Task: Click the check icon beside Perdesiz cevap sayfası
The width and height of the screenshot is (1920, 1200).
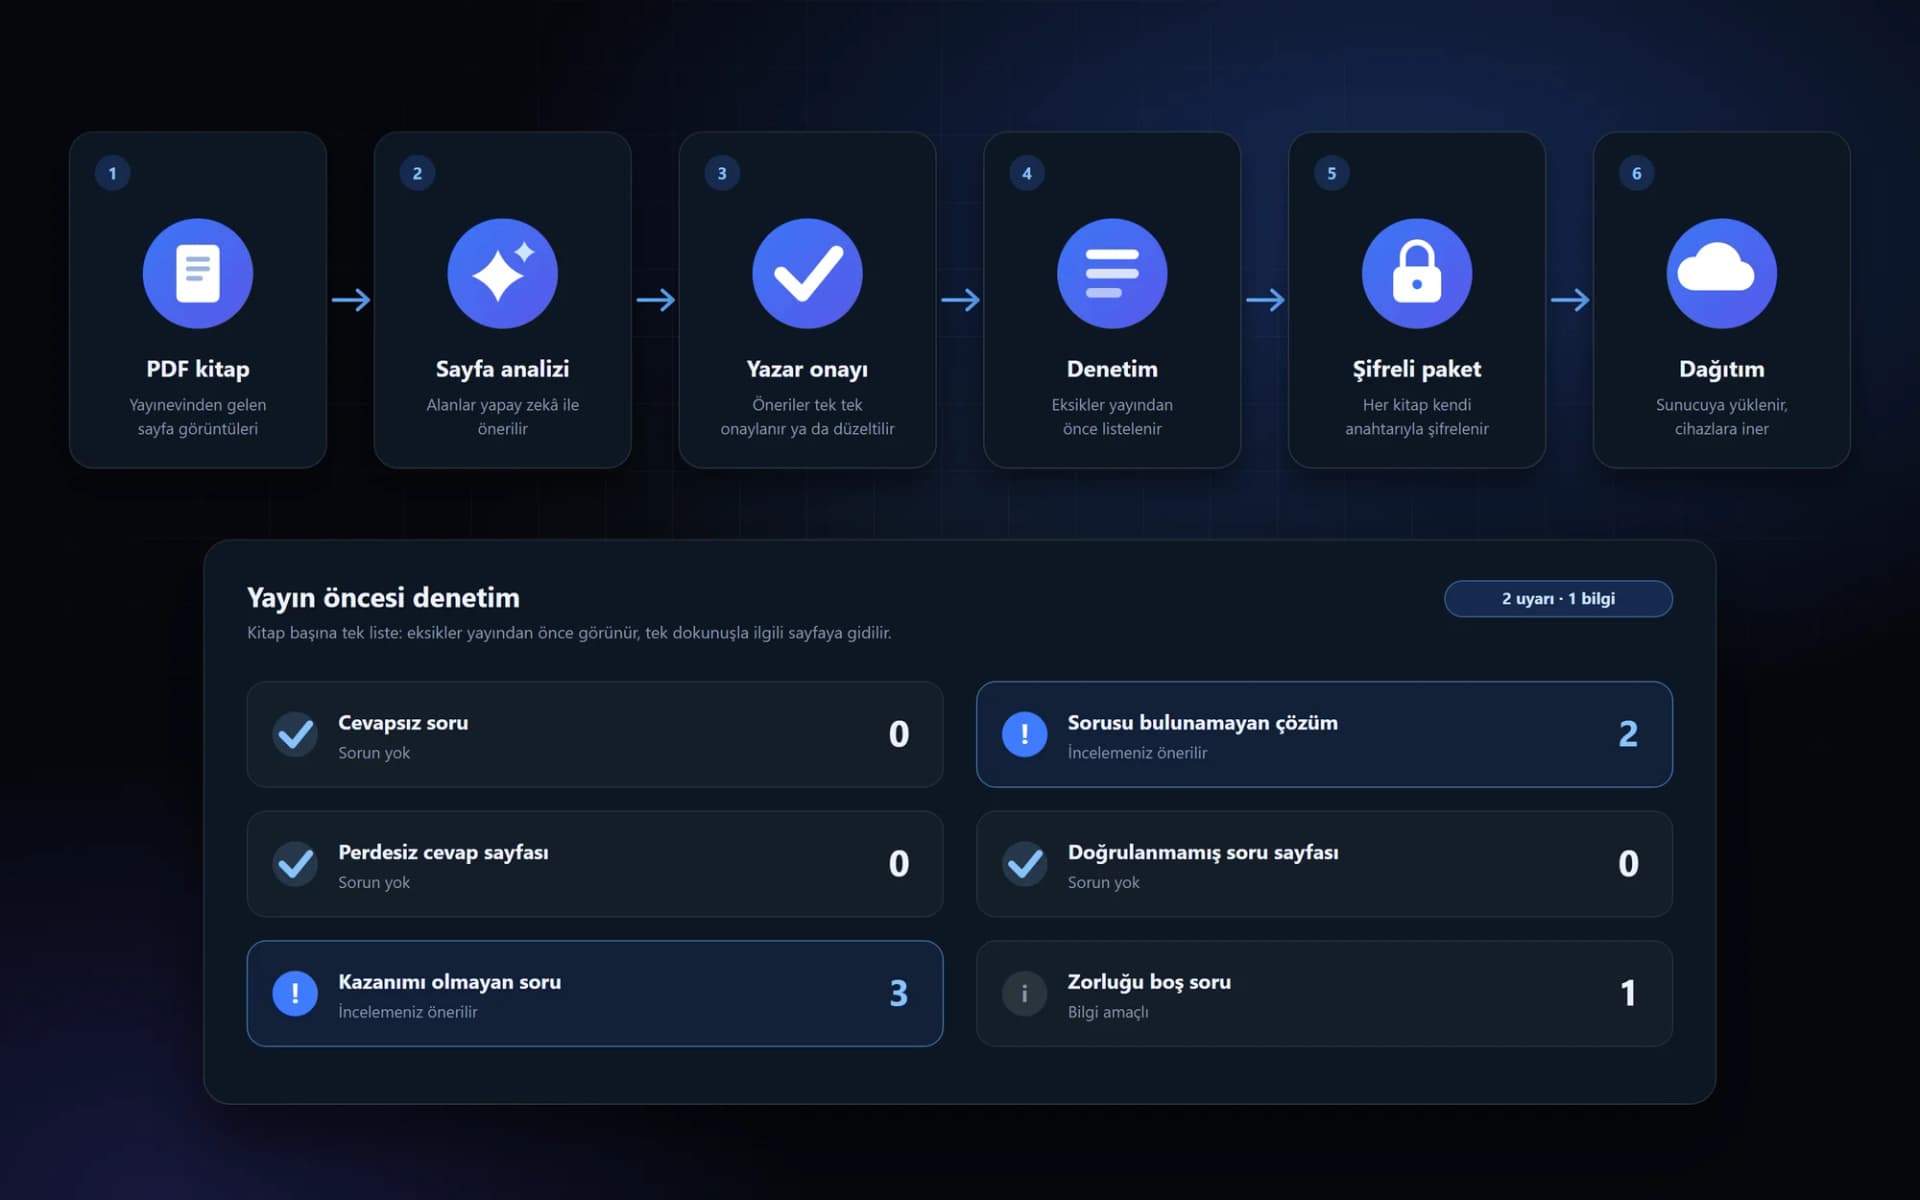Action: [295, 864]
